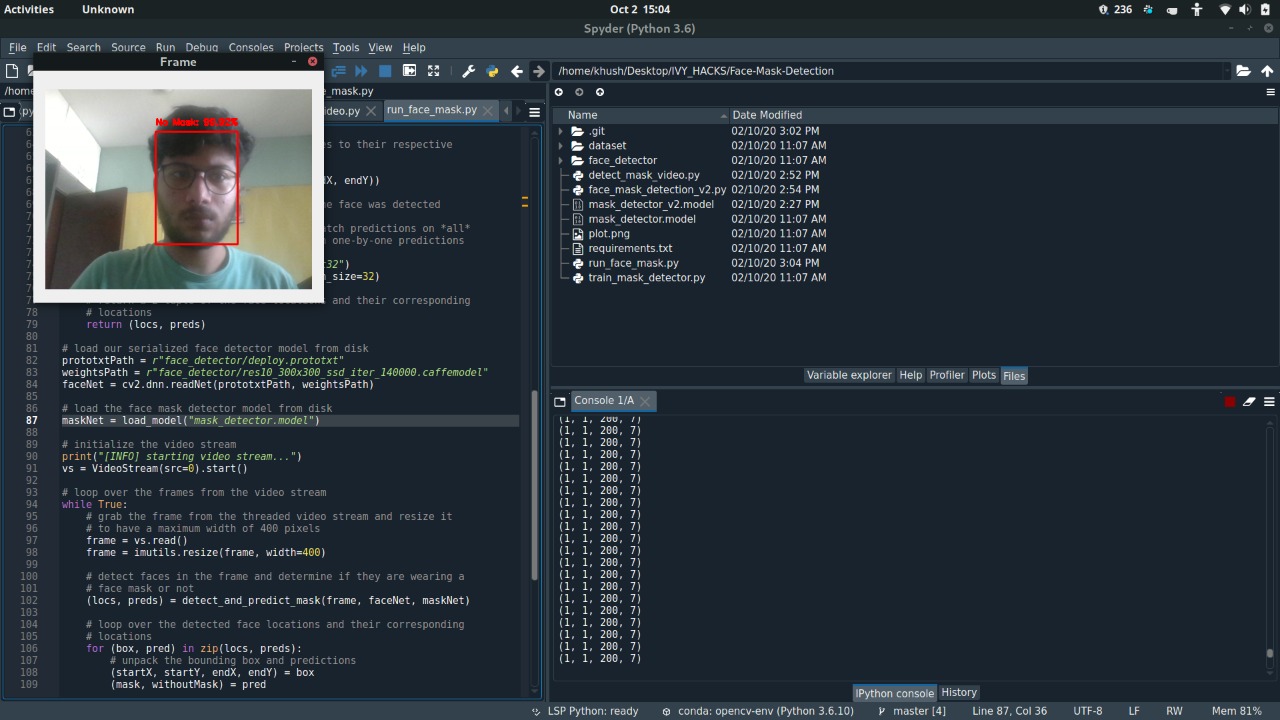
Task: Click the Continue execution double-arrow icon
Action: [361, 71]
